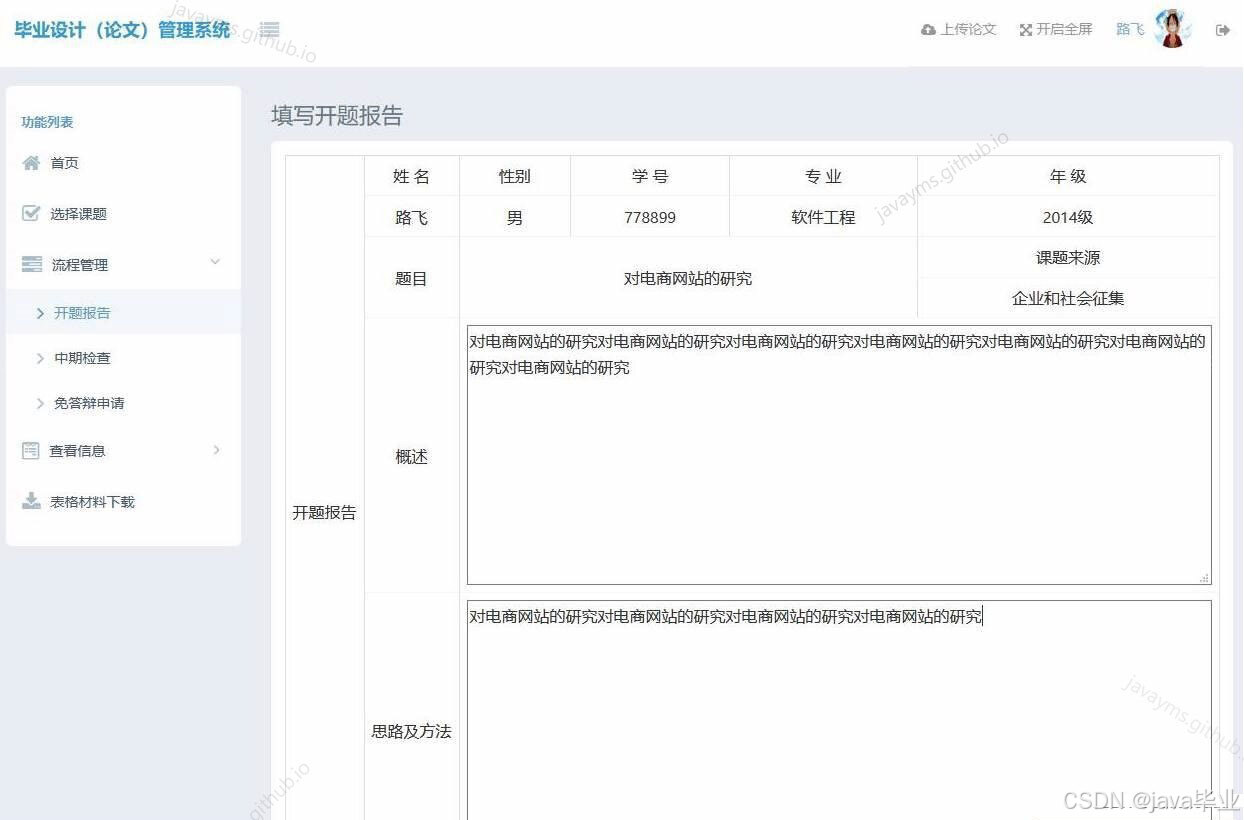
Task: Click the chevron next to 开题报告
Action: click(40, 313)
